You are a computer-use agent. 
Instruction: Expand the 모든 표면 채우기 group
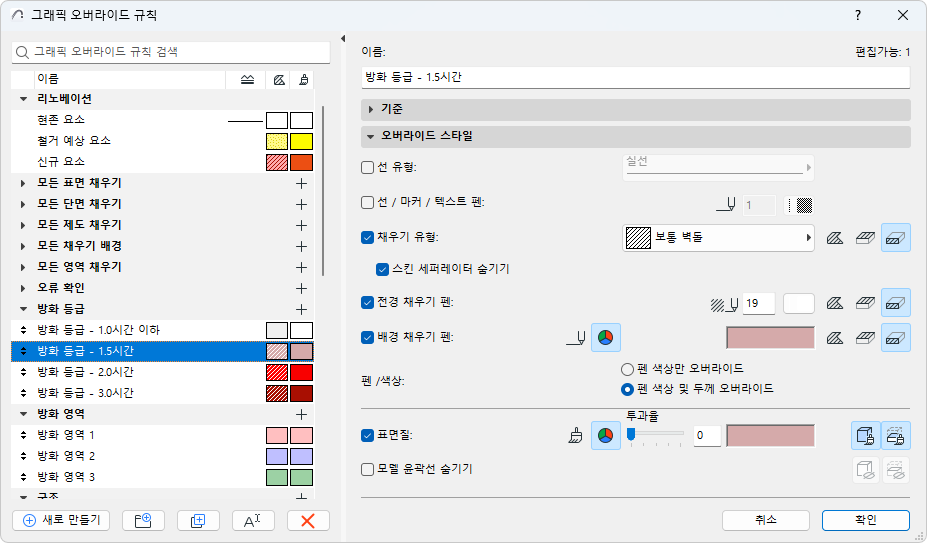point(23,183)
